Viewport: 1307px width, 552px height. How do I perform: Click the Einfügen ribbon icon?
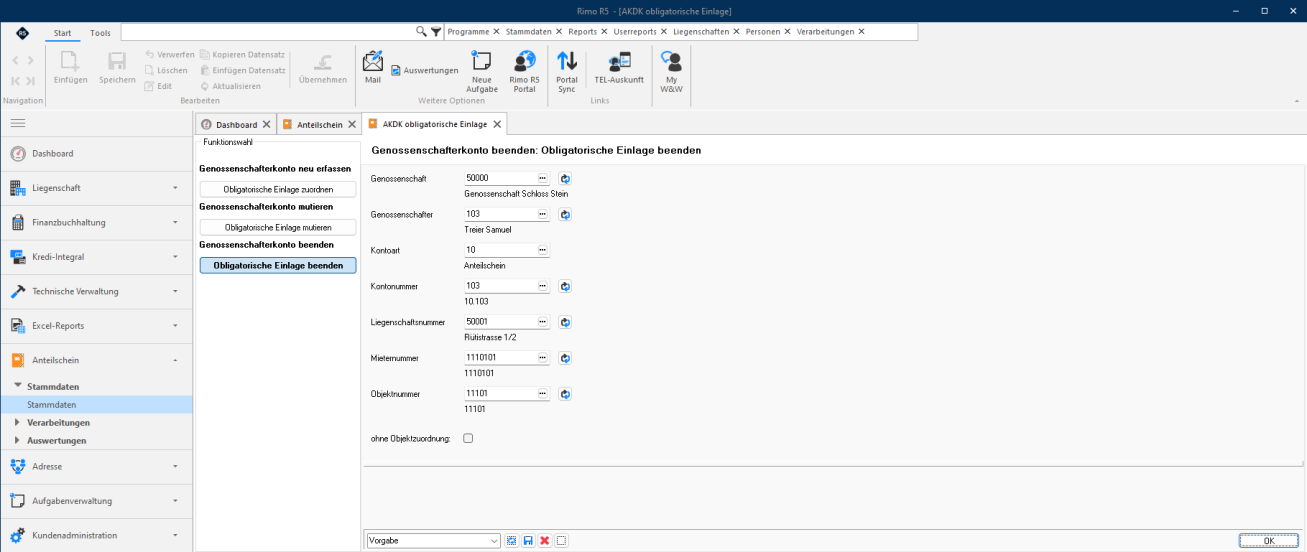point(71,67)
